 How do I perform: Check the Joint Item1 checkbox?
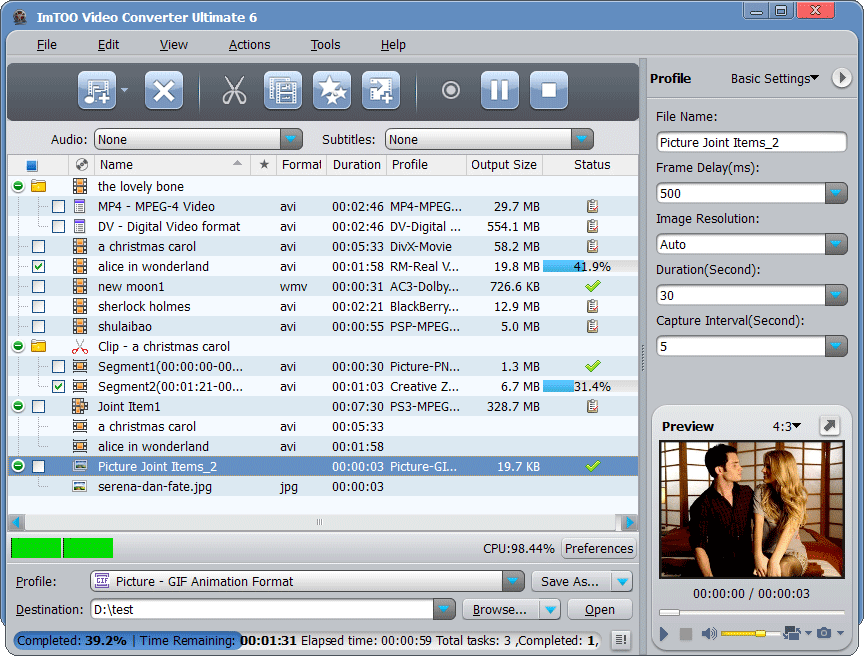pyautogui.click(x=39, y=406)
